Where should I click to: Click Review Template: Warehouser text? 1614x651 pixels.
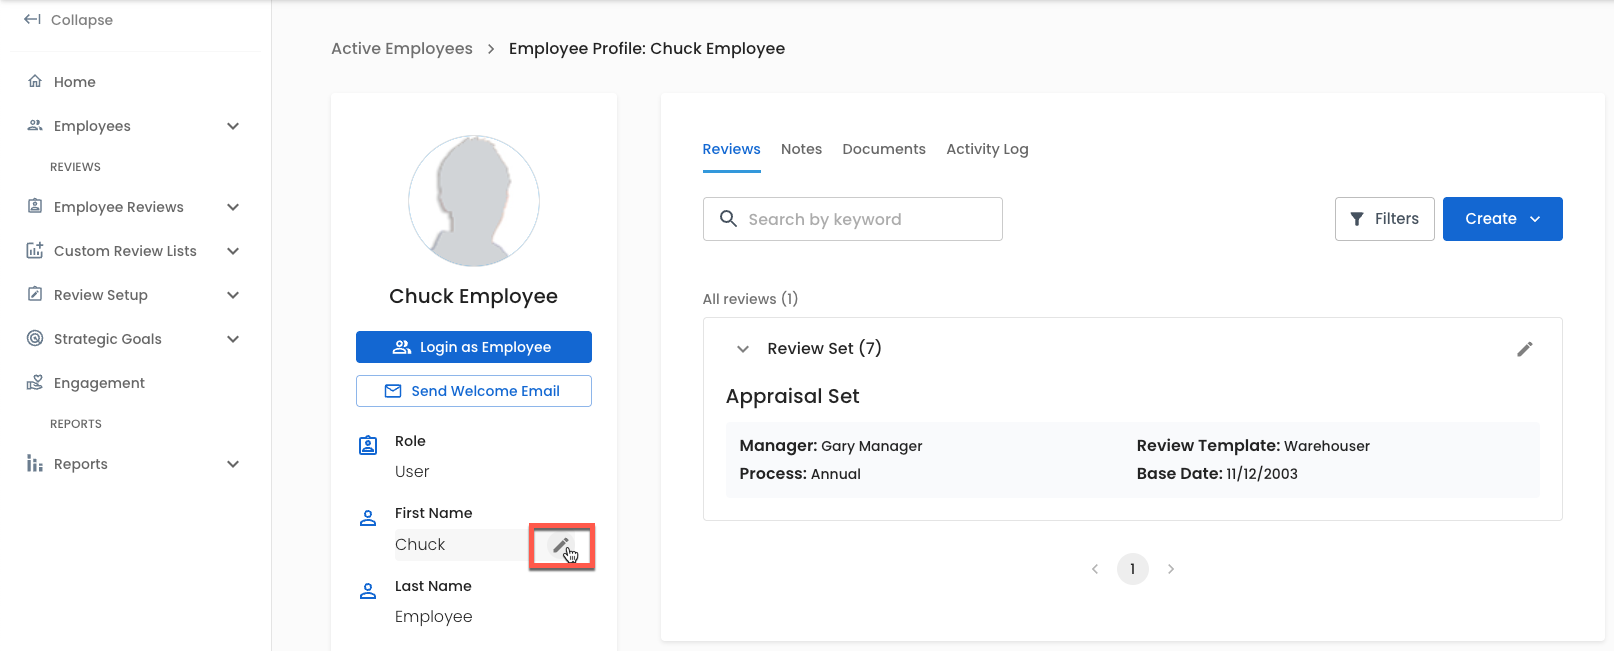point(1253,446)
